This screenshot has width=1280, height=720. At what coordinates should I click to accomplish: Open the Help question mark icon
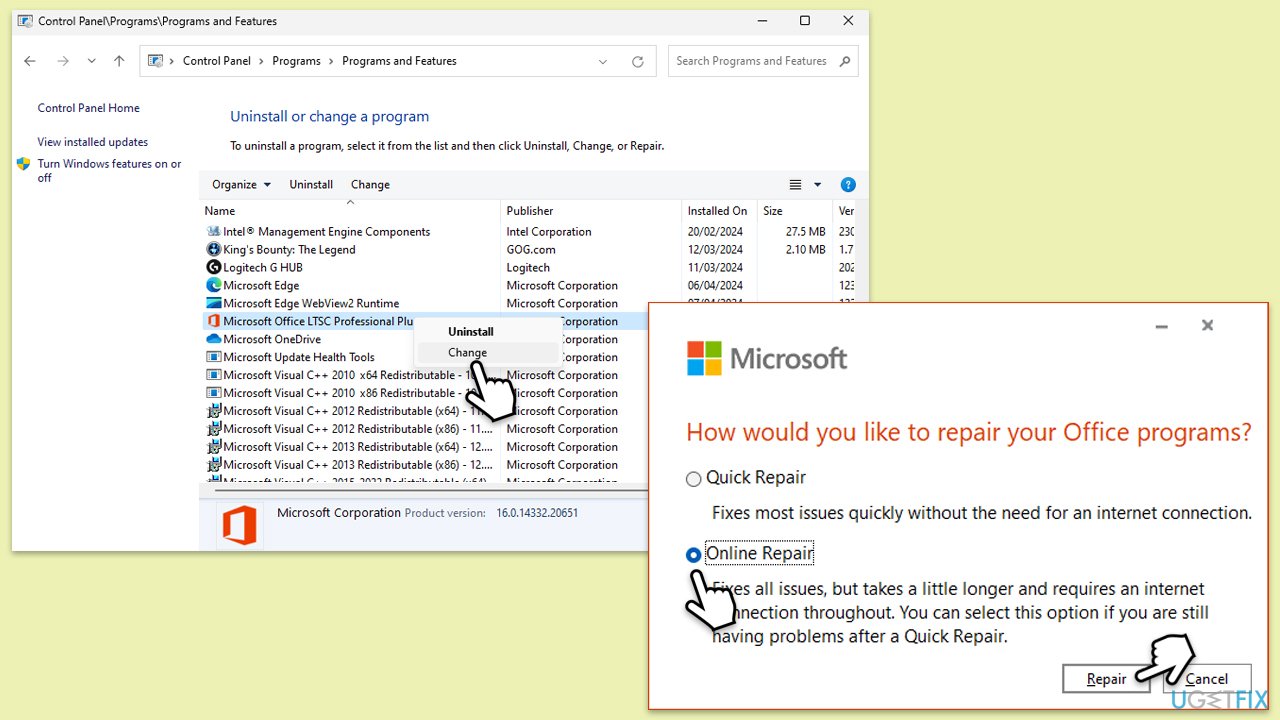848,184
